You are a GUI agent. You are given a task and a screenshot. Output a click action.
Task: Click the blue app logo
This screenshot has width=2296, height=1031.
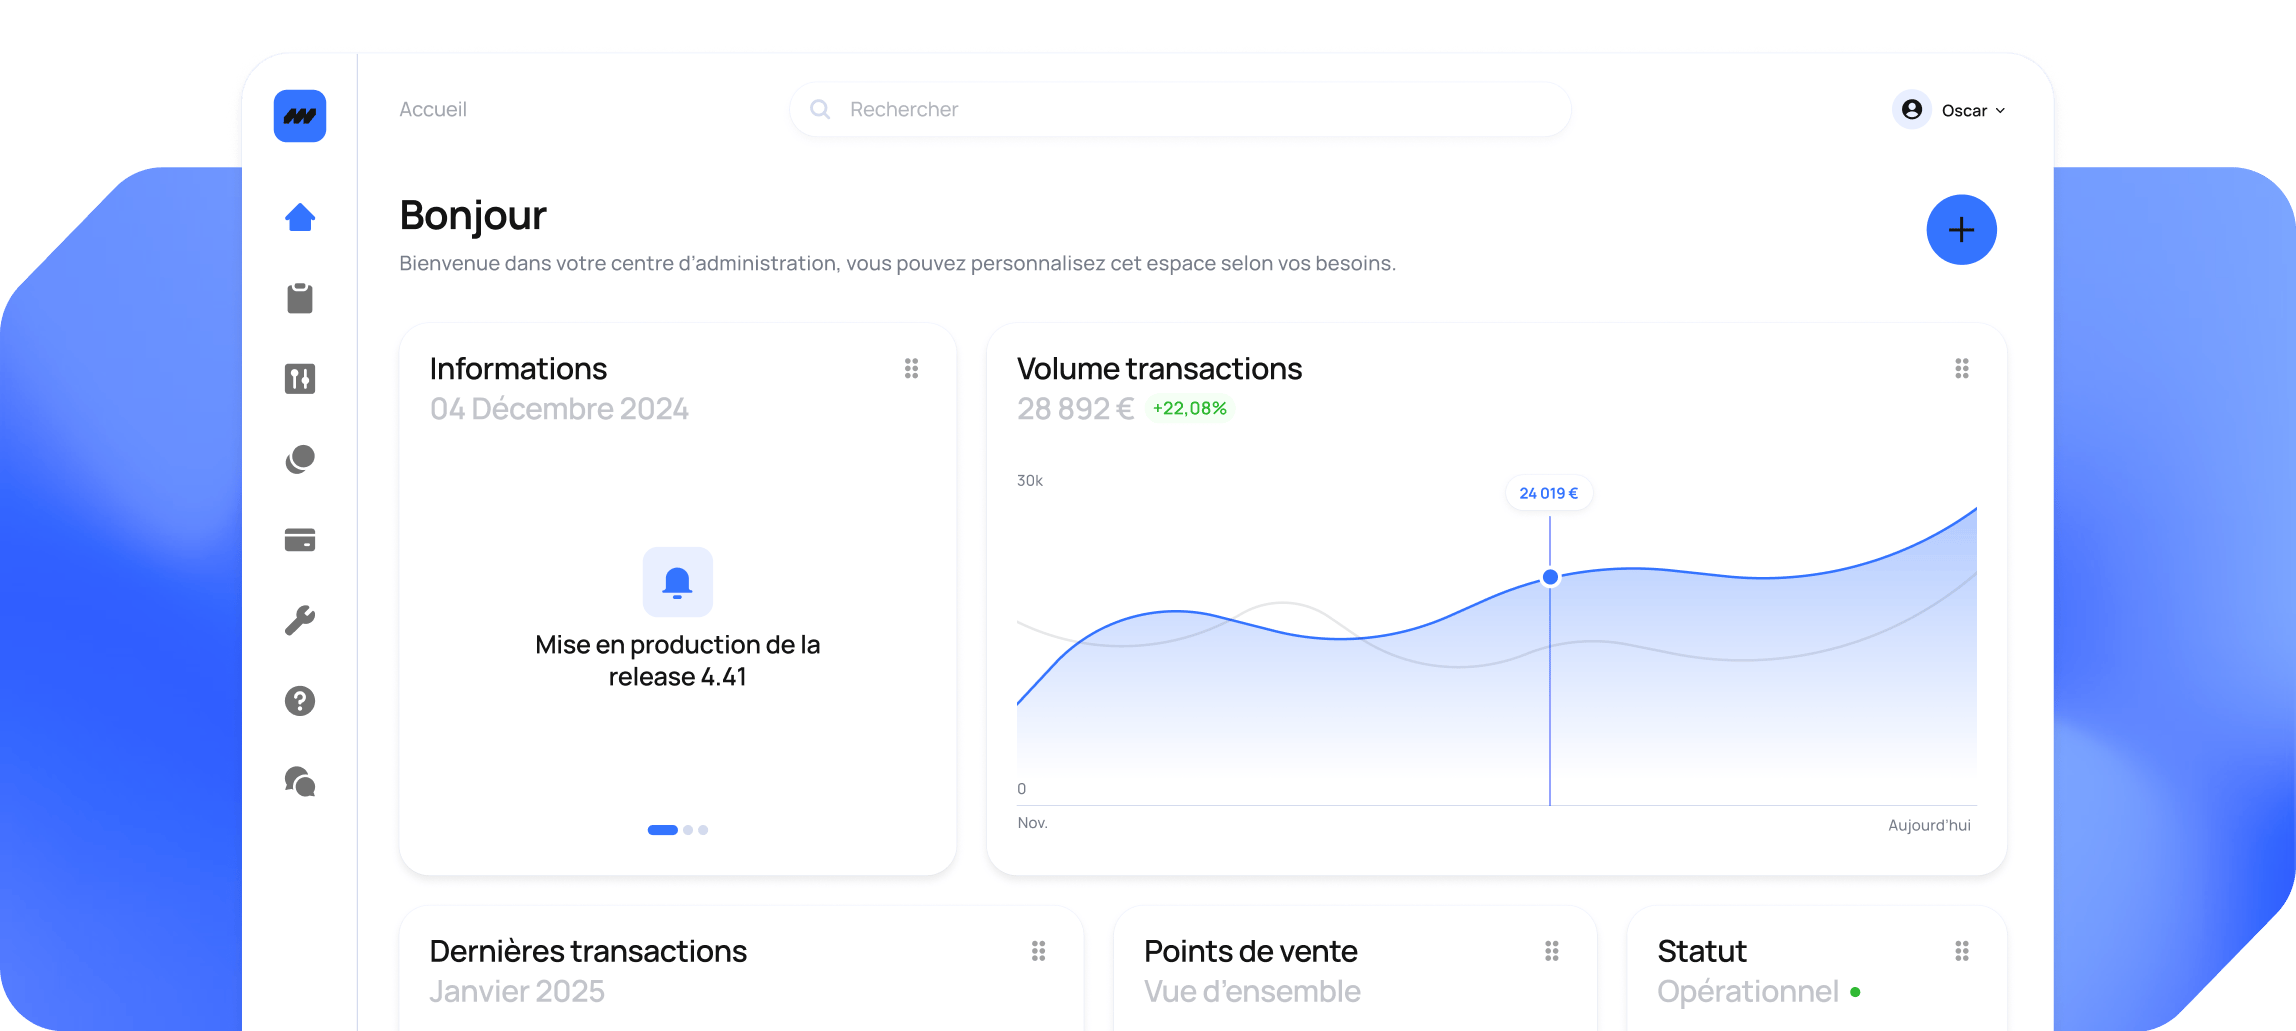(300, 116)
